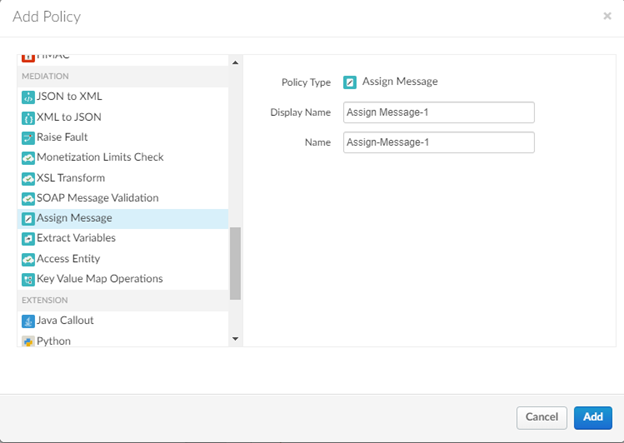
Task: Cancel the Add Policy dialog
Action: pos(541,416)
